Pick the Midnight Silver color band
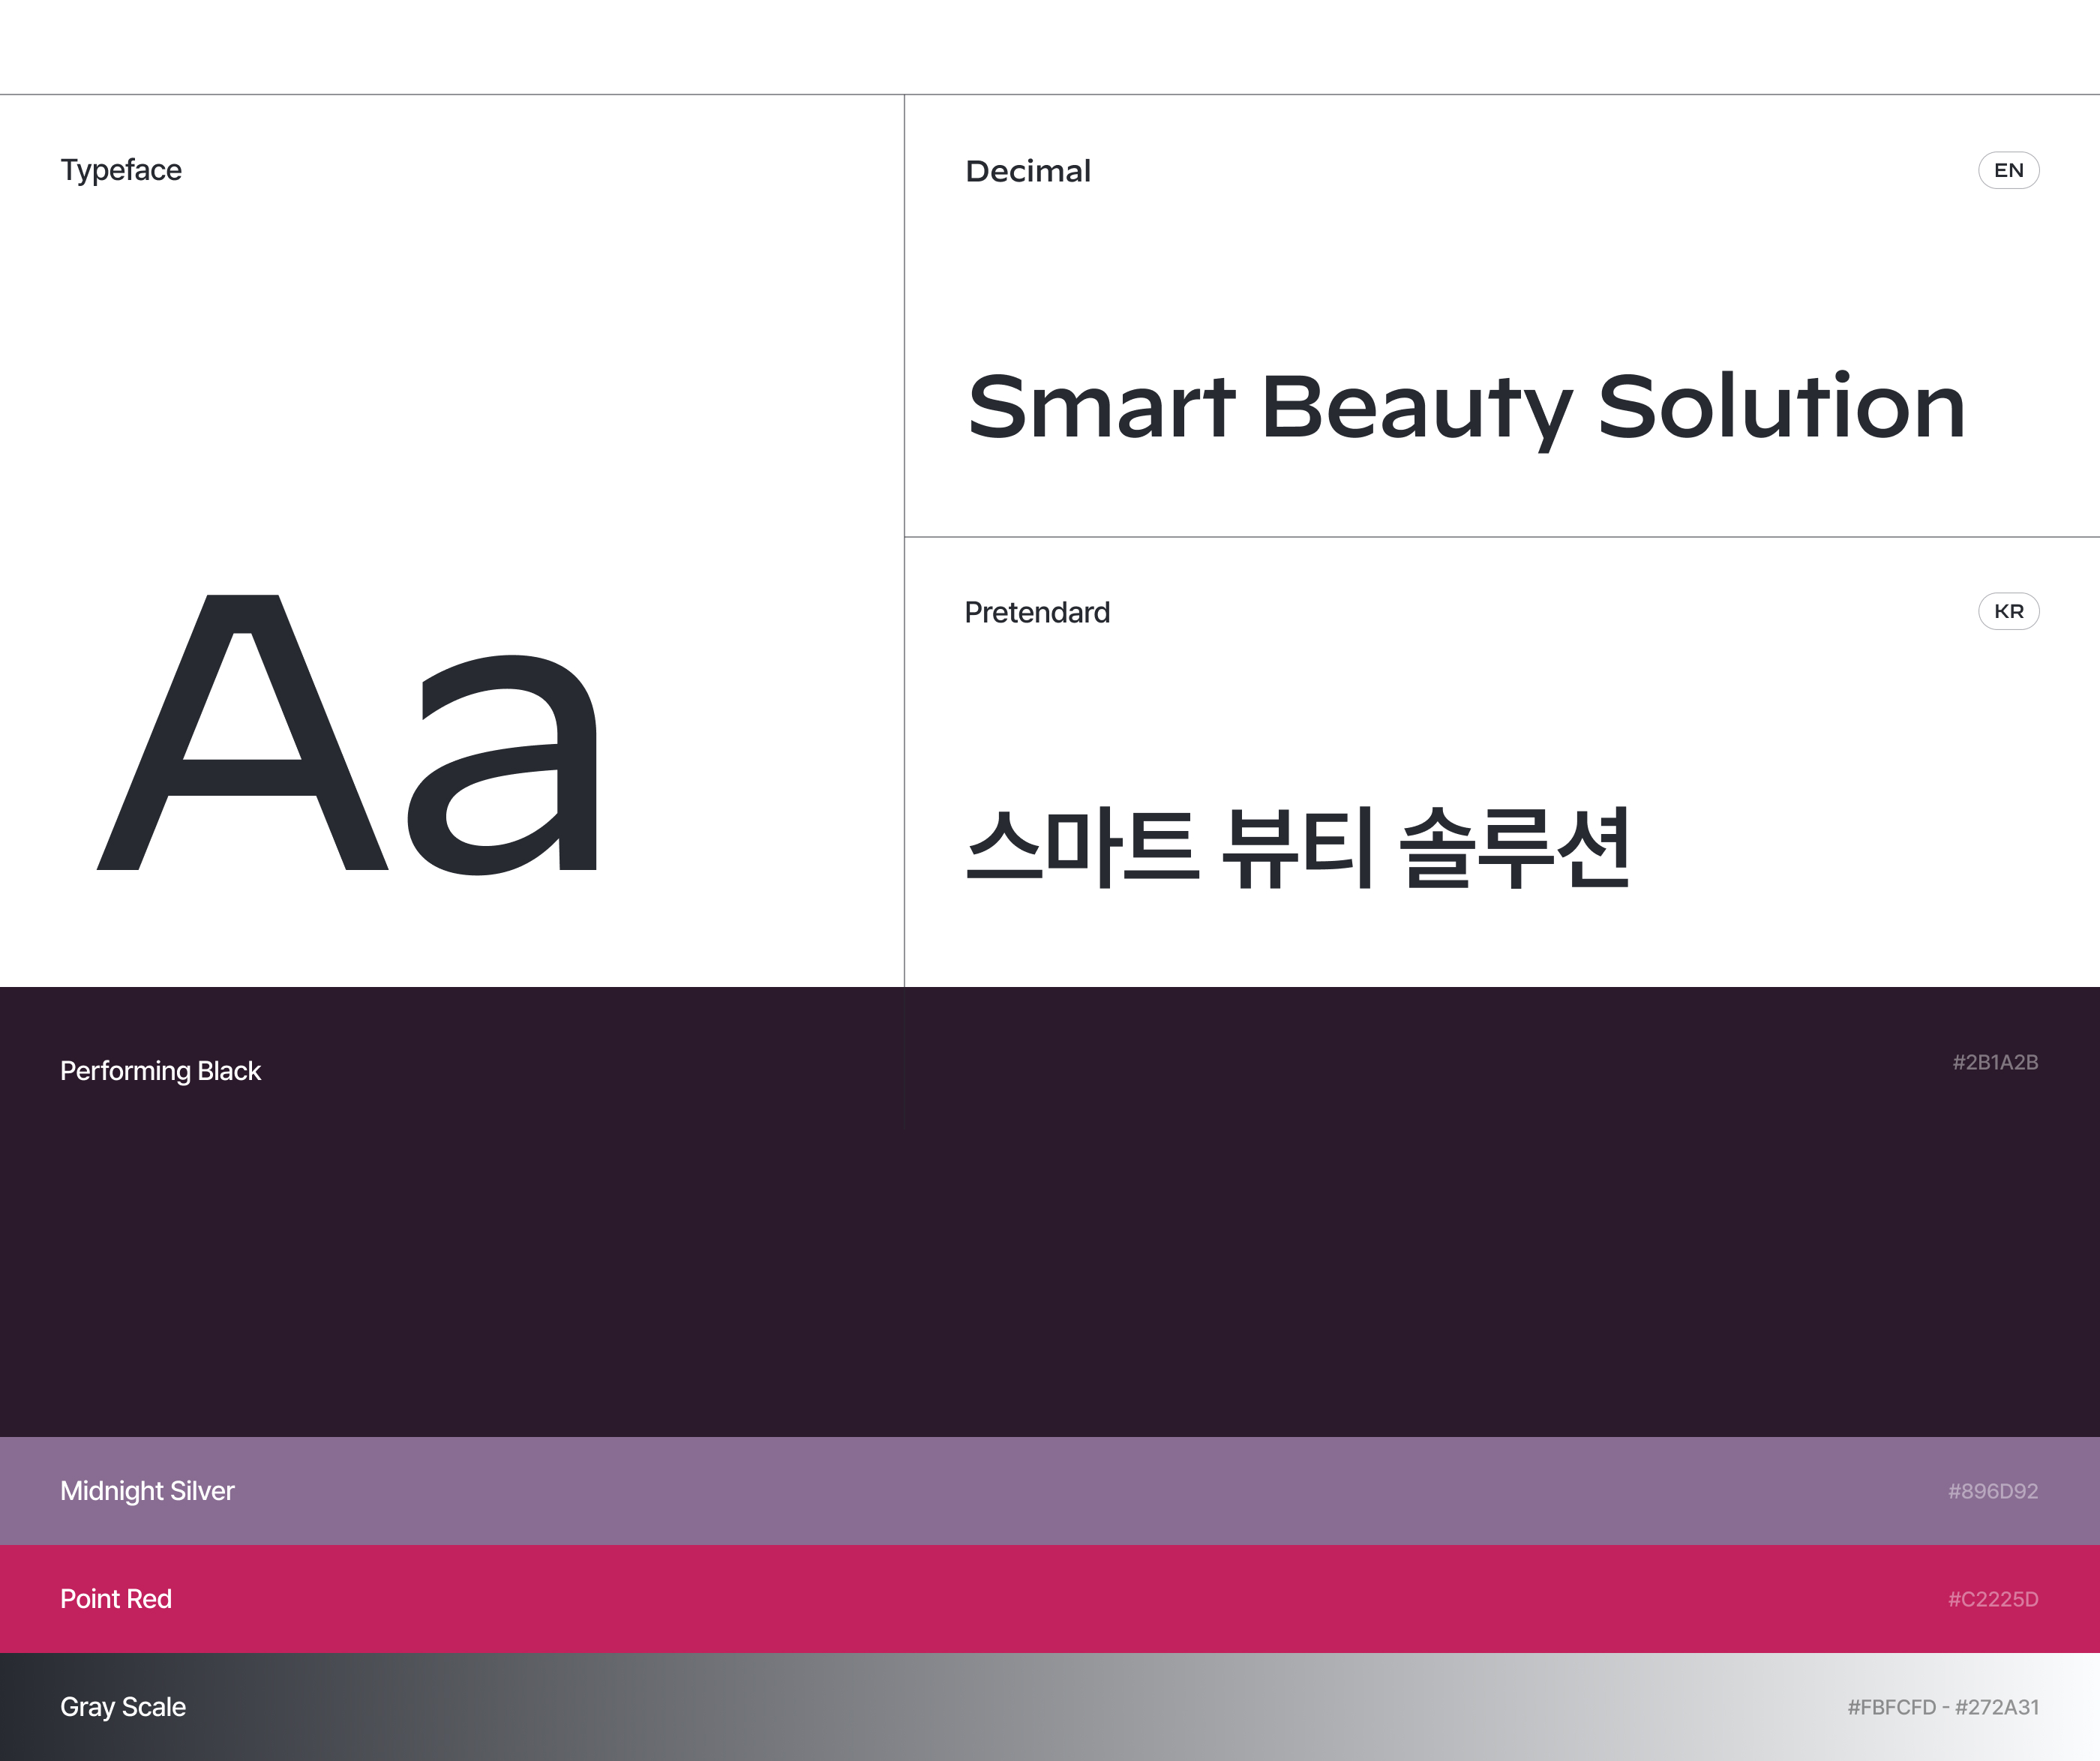 (1050, 1491)
